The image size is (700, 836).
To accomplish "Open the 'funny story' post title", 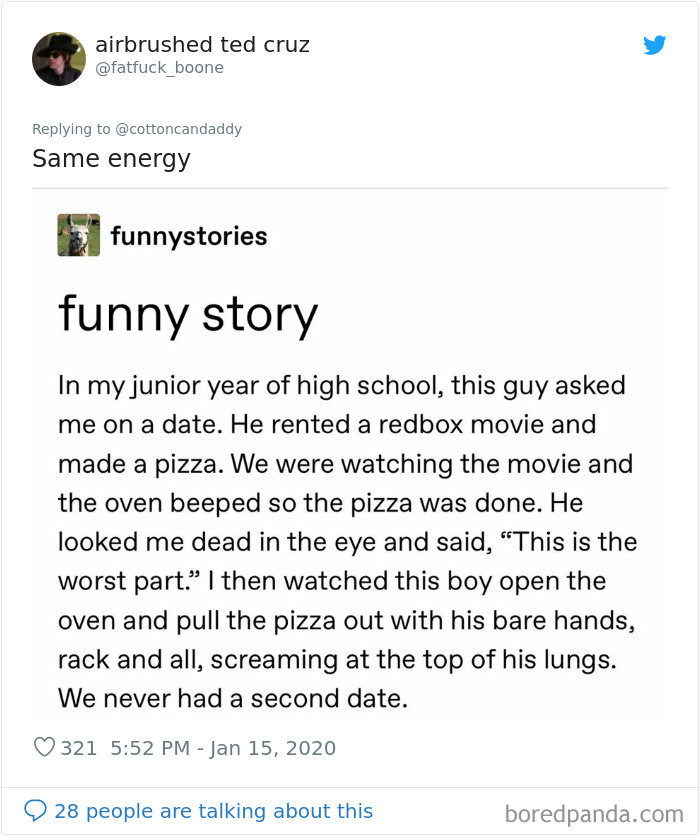I will 188,315.
